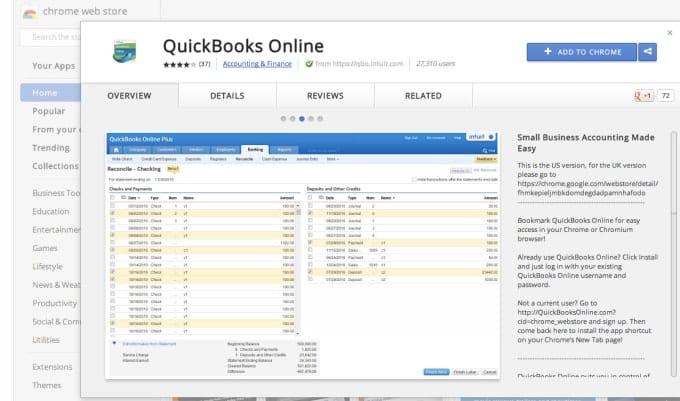Click the share icon button

(647, 52)
